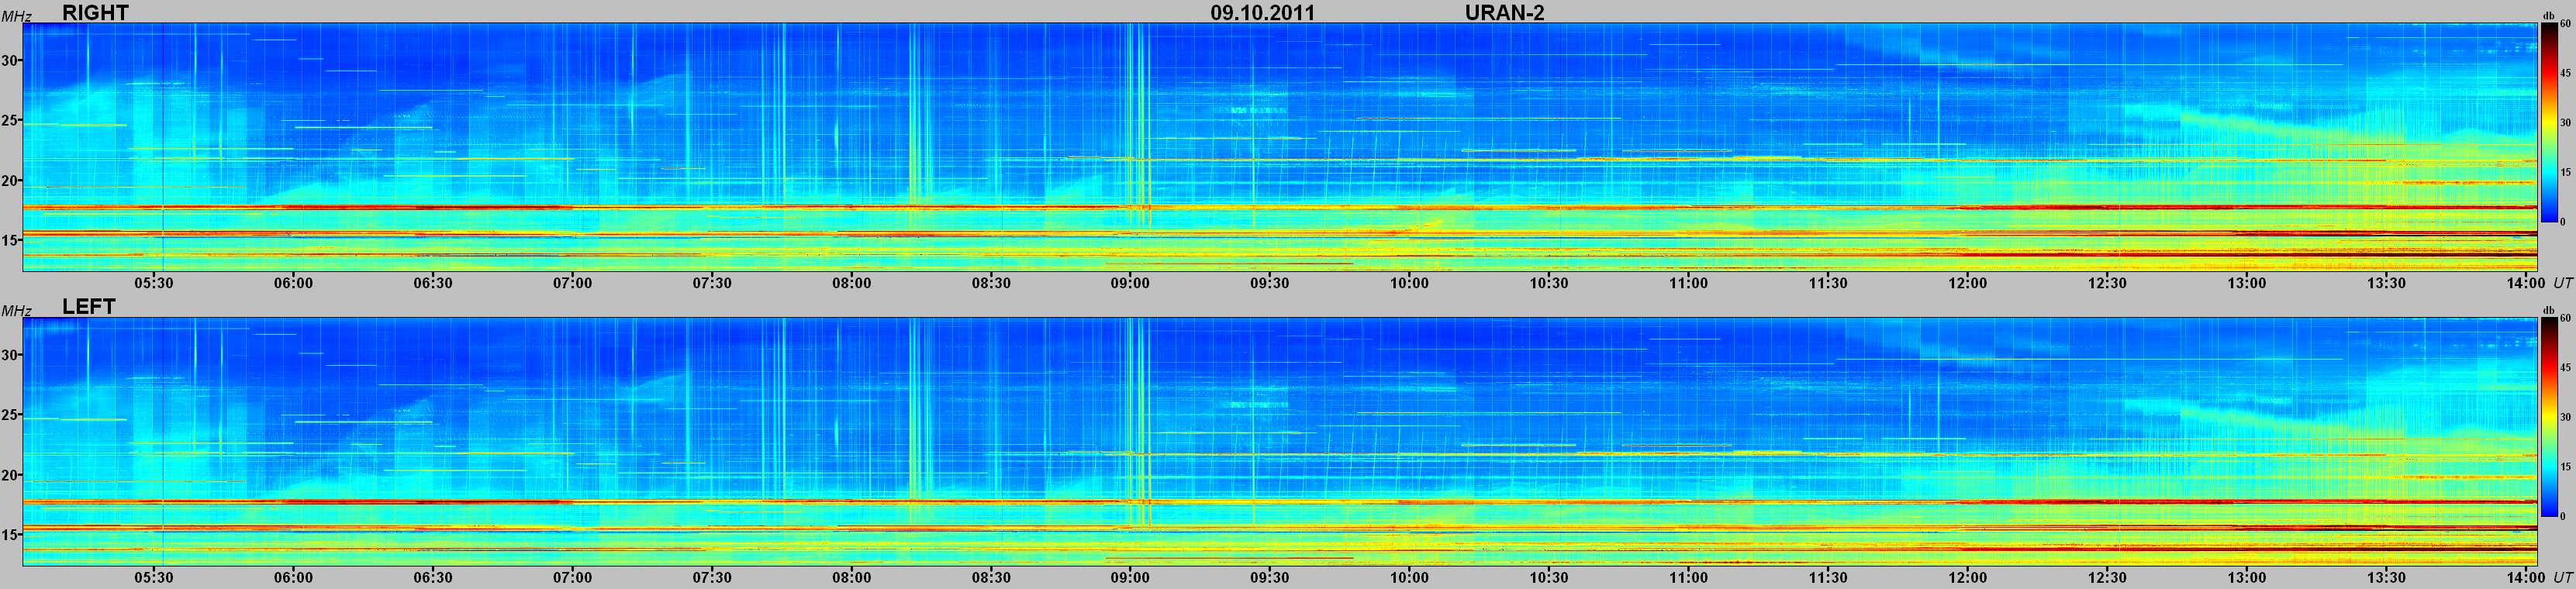Viewport: 2576px width, 589px height.
Task: Click inside the LEFT polarization spectrogram
Action: click(1280, 441)
